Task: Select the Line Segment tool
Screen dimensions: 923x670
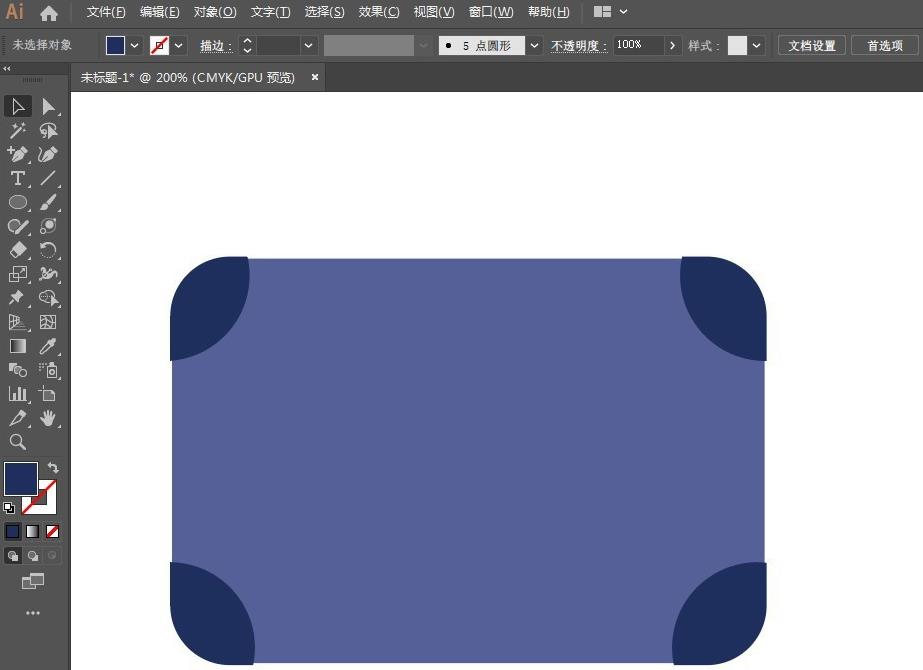Action: tap(48, 178)
